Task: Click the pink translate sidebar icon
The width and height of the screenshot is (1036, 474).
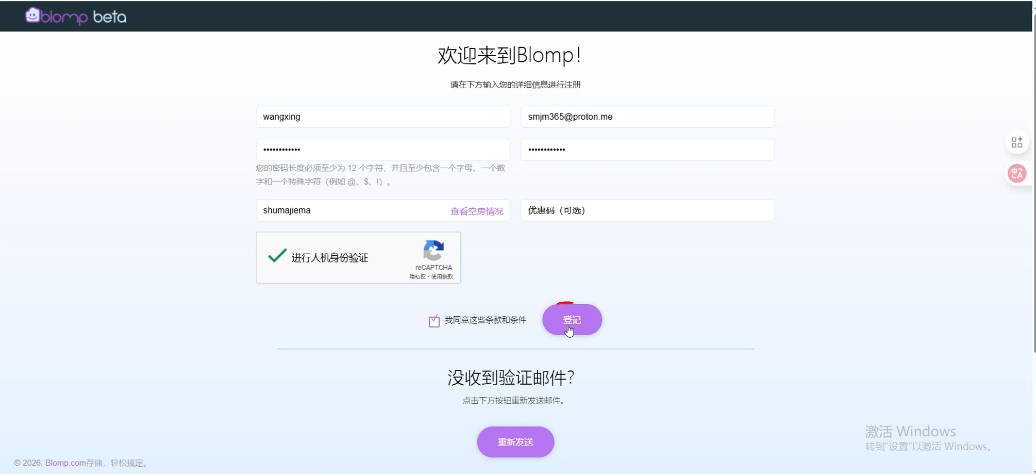Action: [1017, 173]
